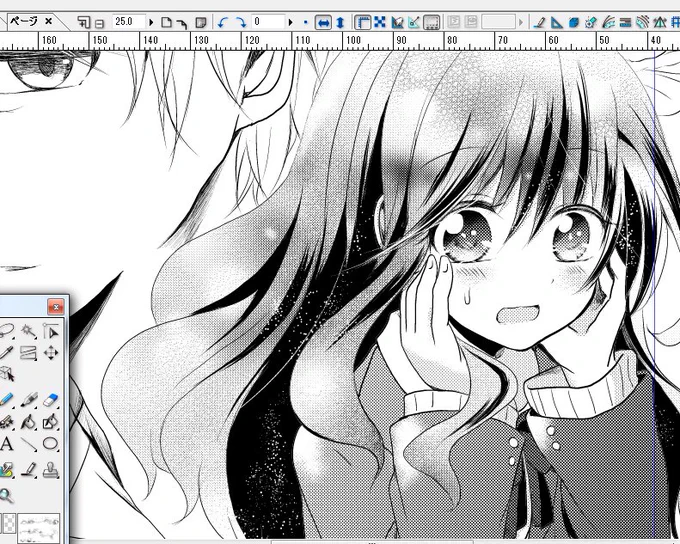Switch to the ページ tab
Image resolution: width=680 pixels, height=544 pixels.
tap(24, 21)
